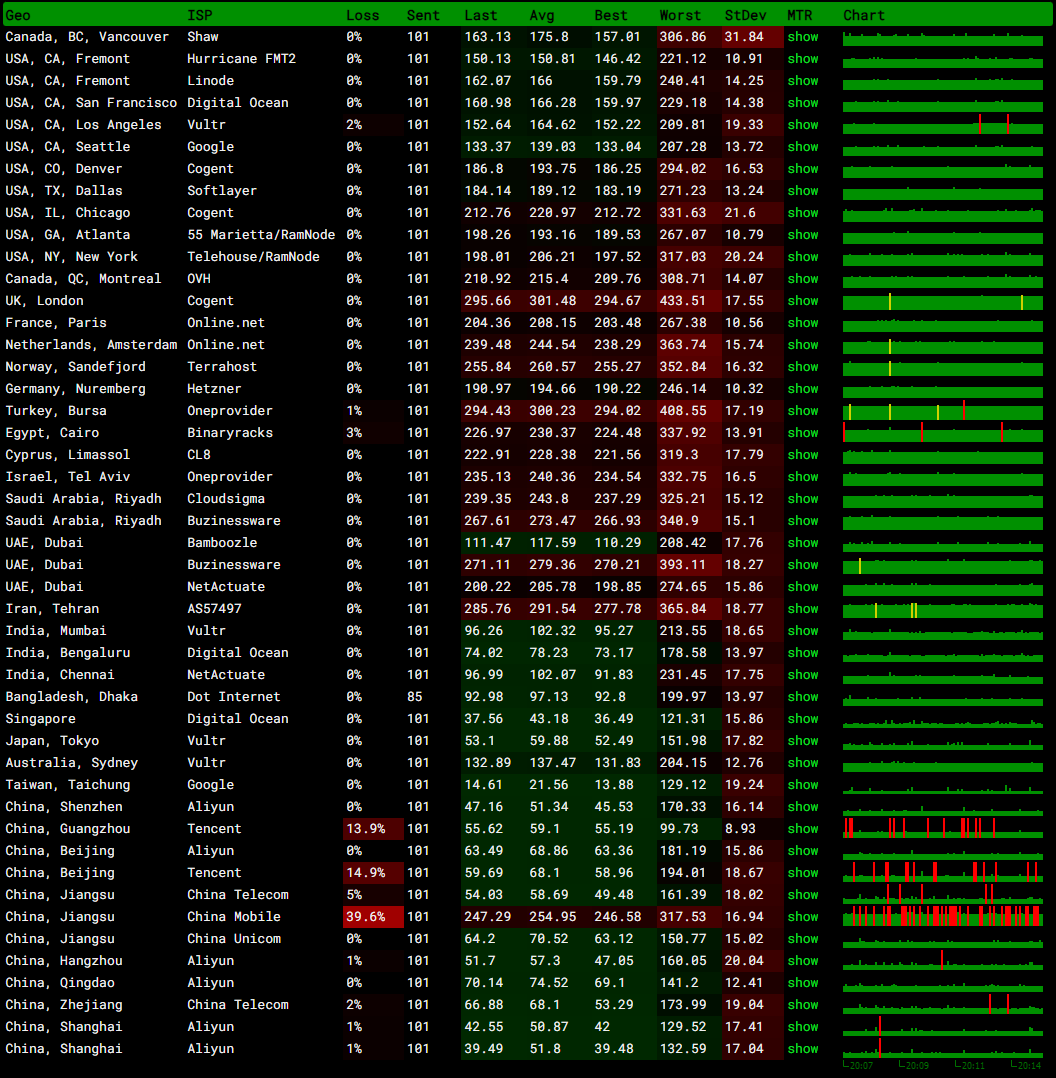Show MTR for China Jiangsu China Mobile
Viewport: 1056px width, 1078px height.
click(802, 917)
